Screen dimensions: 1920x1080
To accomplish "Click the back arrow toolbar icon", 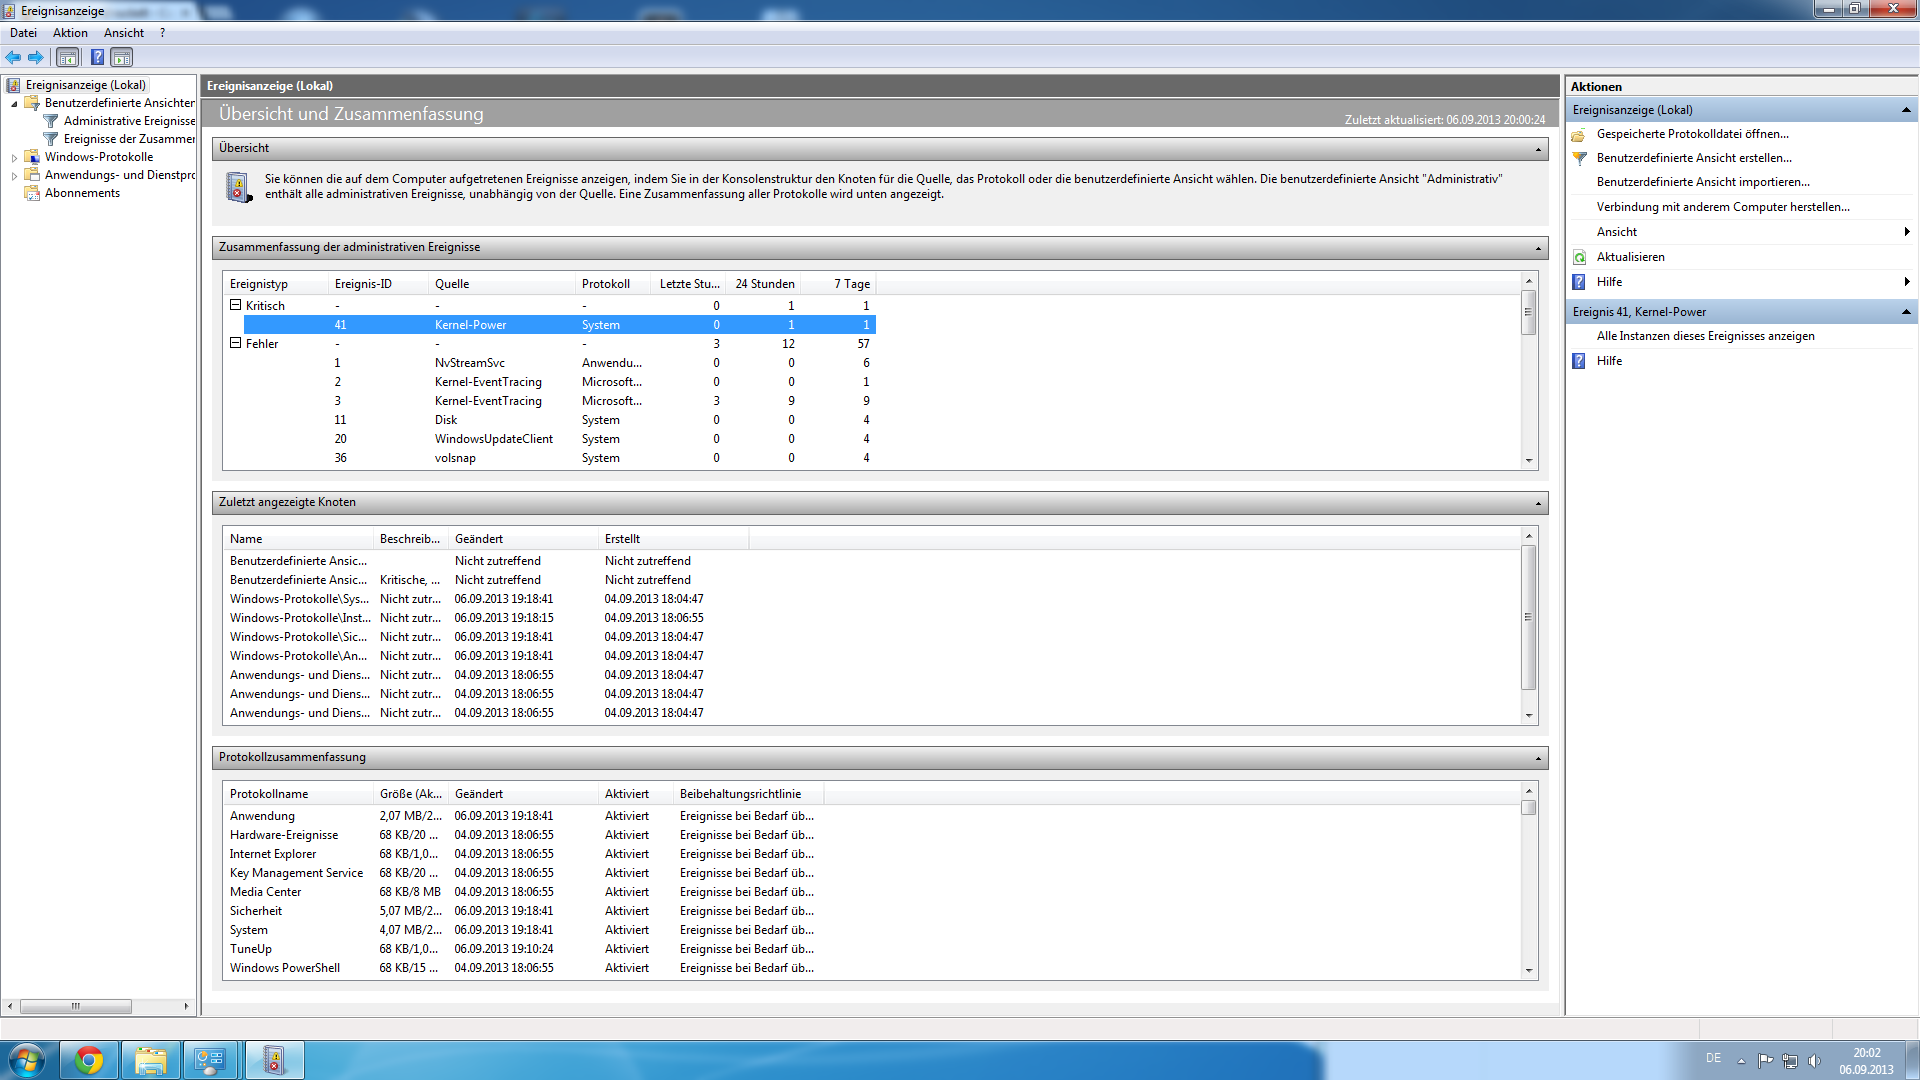I will (x=13, y=57).
